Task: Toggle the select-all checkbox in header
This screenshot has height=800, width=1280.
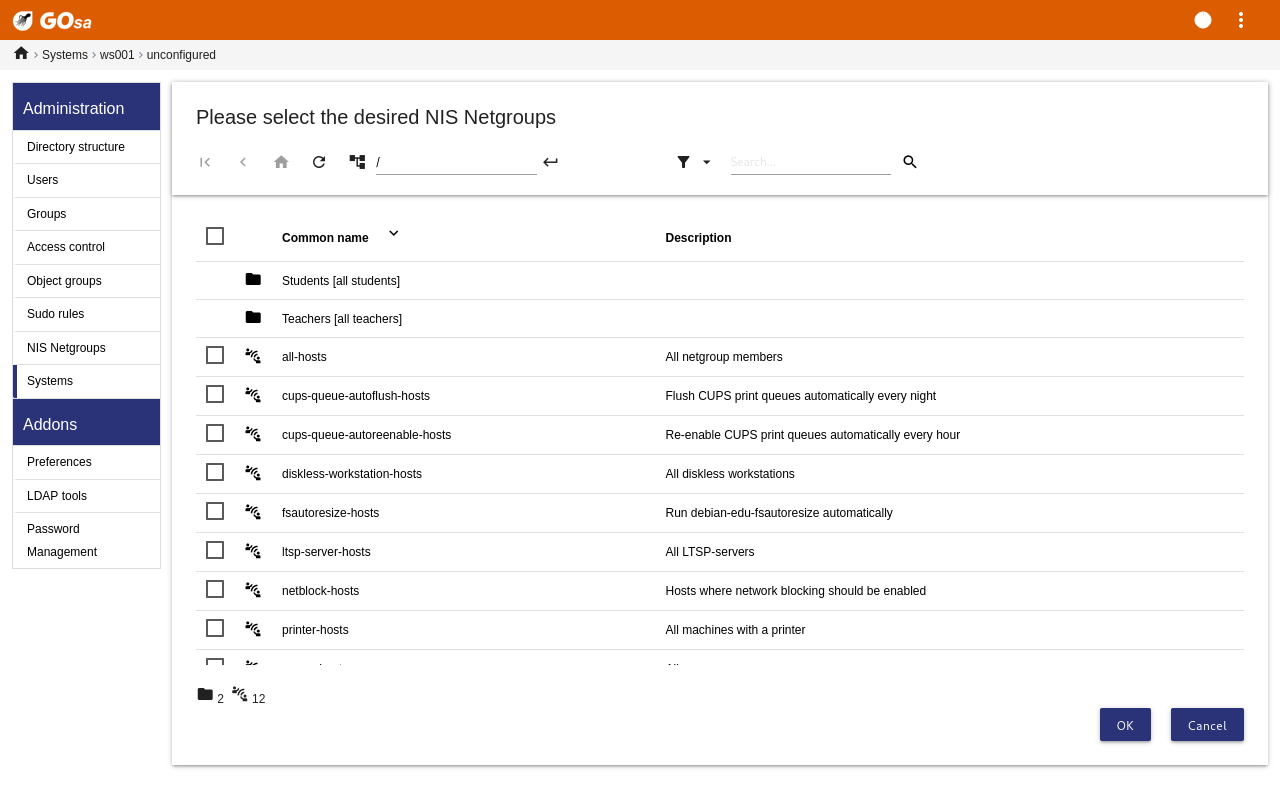Action: pos(215,236)
